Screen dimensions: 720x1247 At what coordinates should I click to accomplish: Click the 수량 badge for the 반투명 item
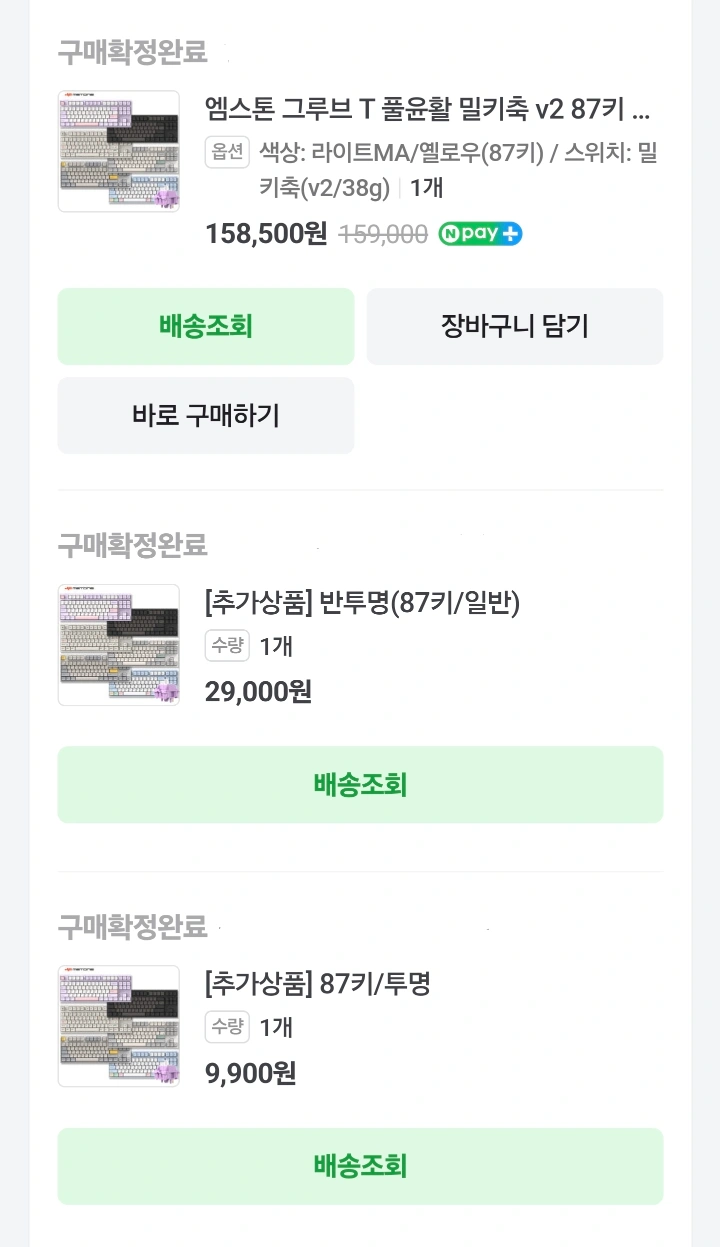pyautogui.click(x=227, y=646)
